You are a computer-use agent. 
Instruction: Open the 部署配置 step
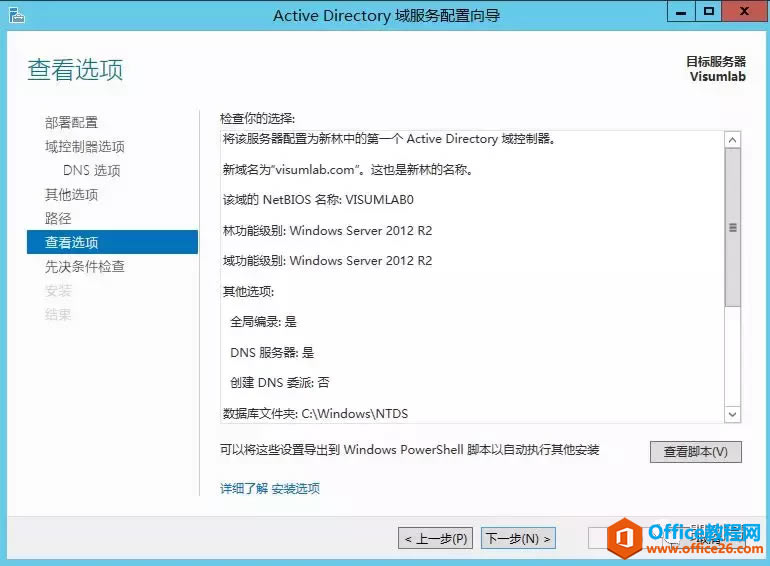tap(71, 122)
